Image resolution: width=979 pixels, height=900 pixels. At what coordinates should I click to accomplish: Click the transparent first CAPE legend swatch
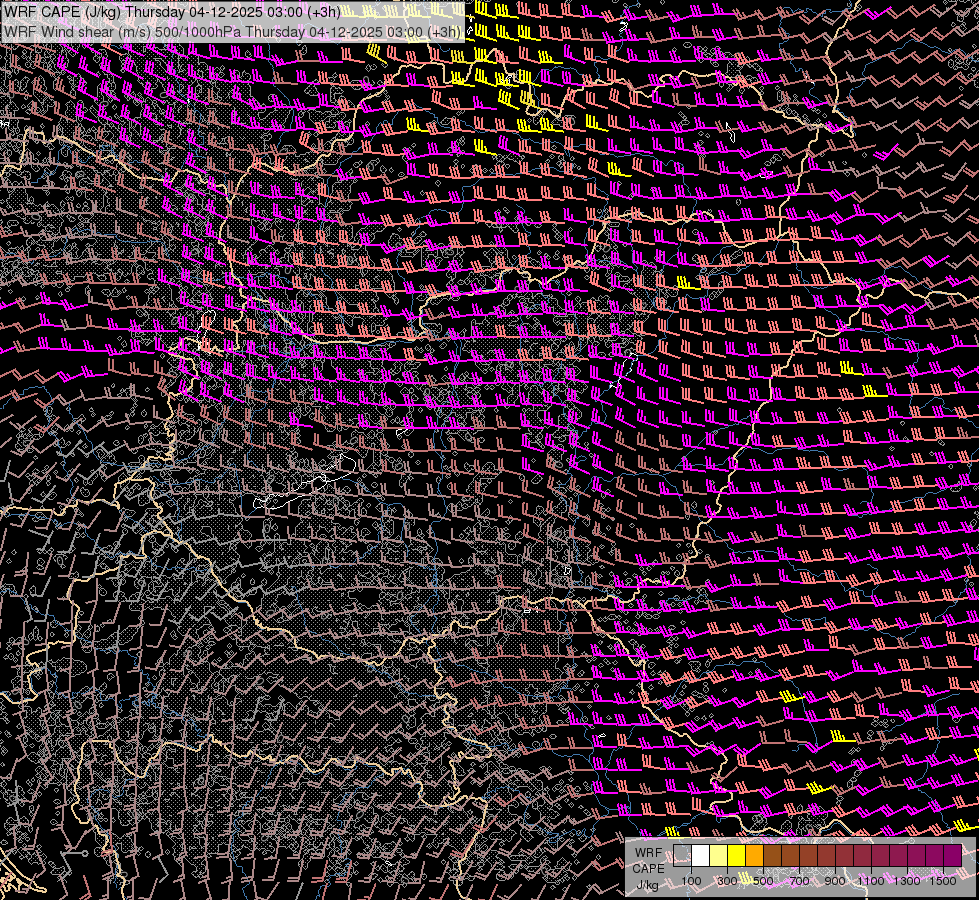682,855
